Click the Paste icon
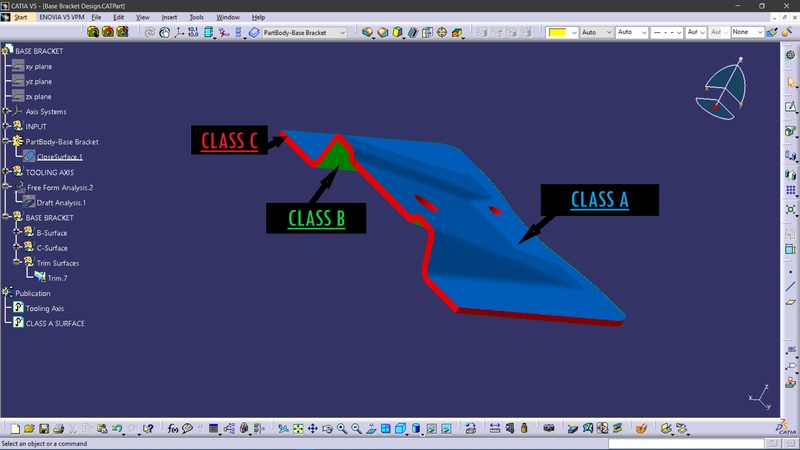Viewport: 800px width, 450px height. pos(102,429)
